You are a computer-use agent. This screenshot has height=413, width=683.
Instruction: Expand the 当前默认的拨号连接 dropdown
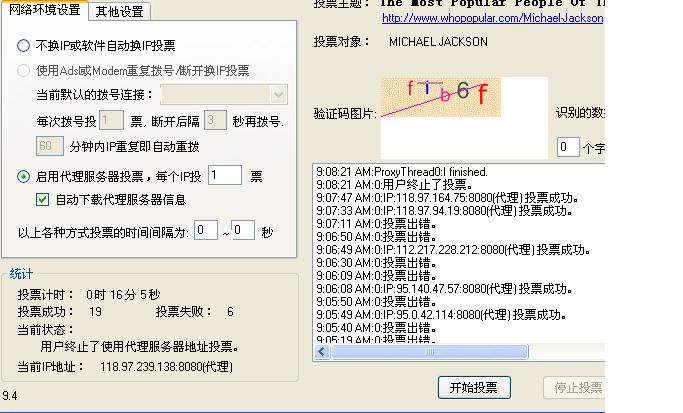pos(278,95)
